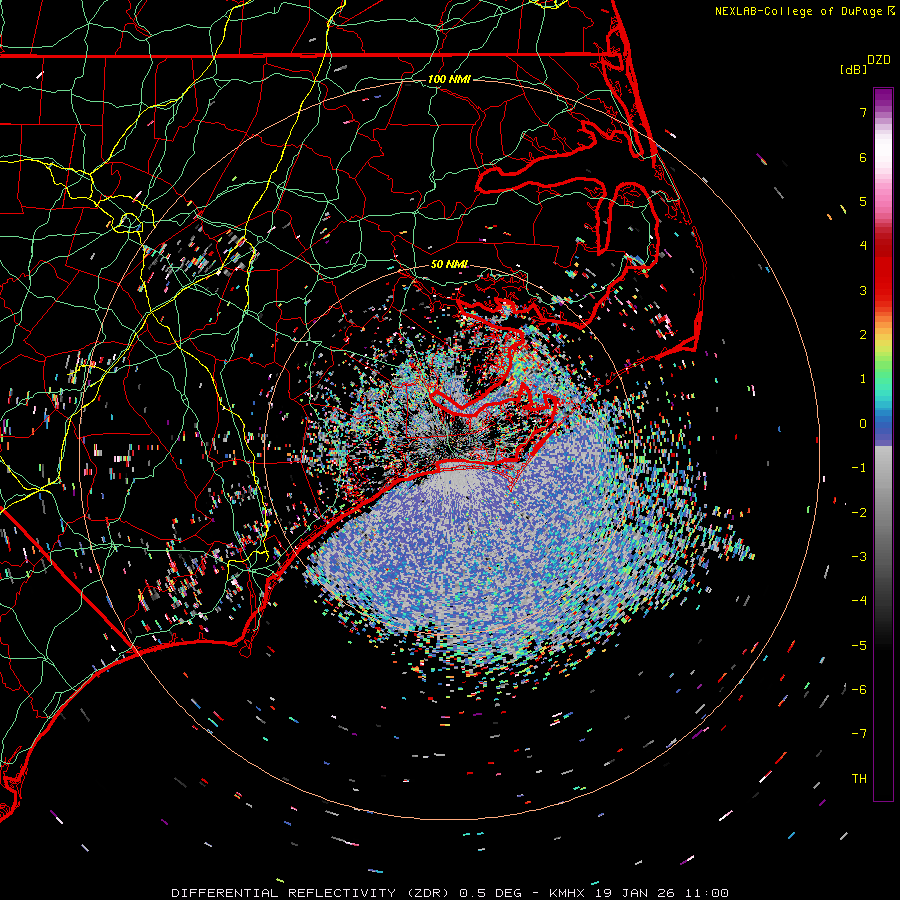Click the legend value 4

(x=863, y=246)
